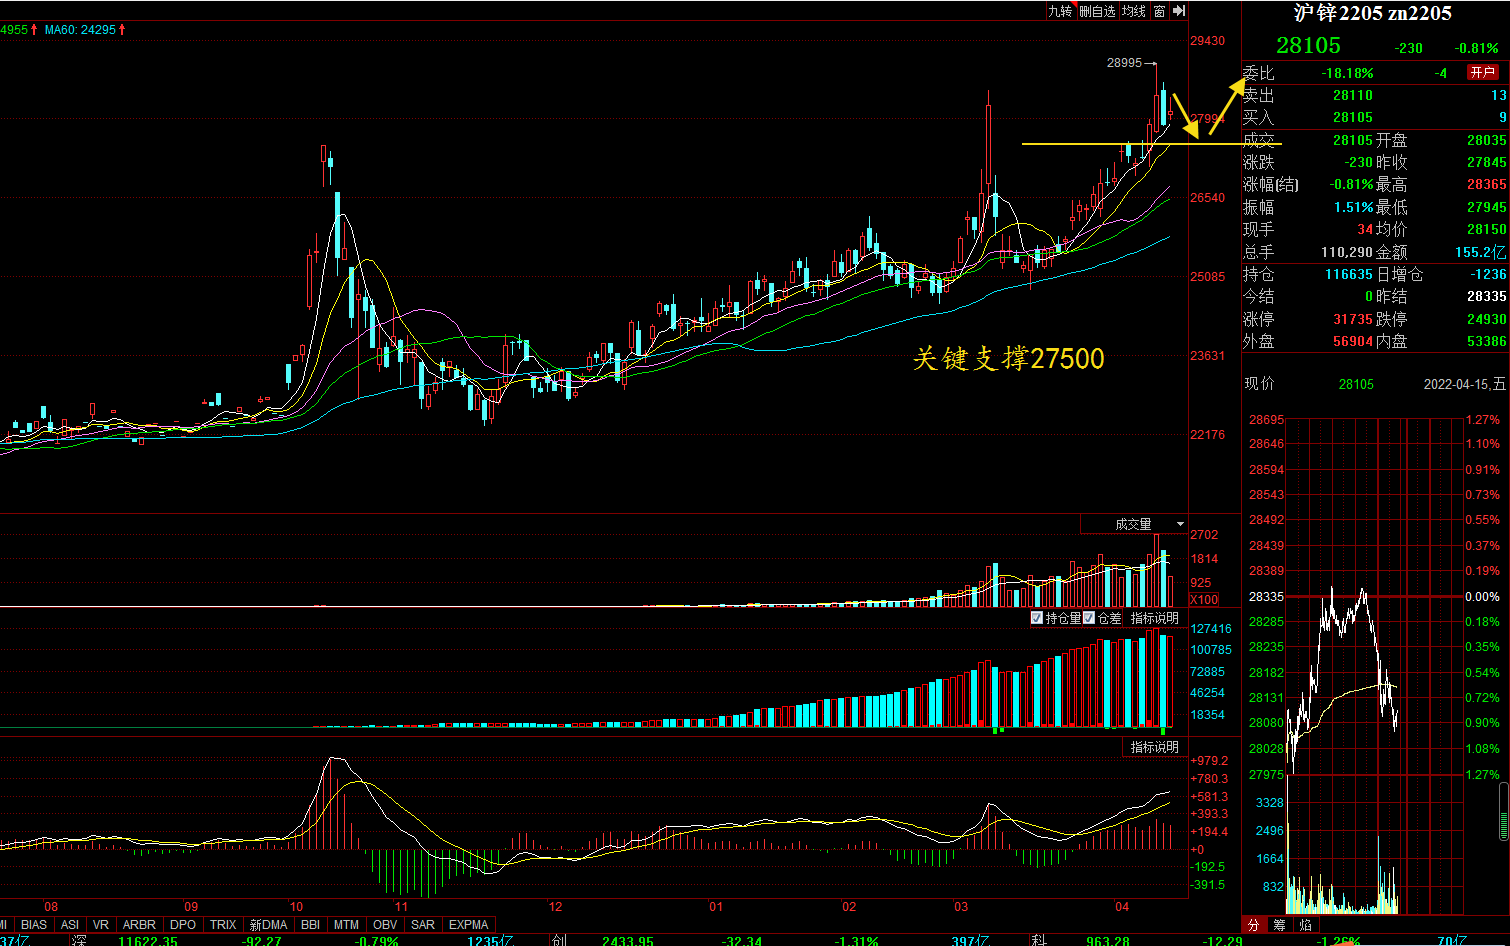
Task: Click the 内盘 value 53386
Action: (x=1487, y=341)
